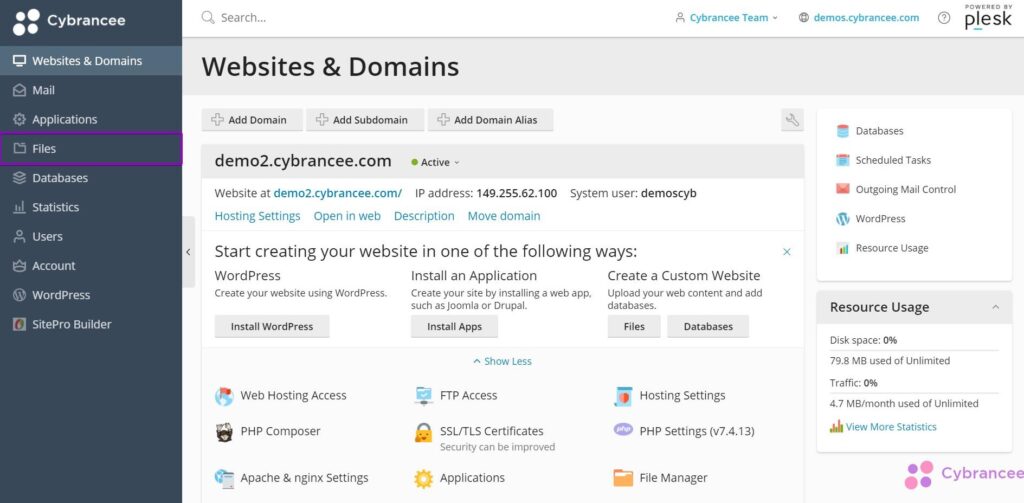Click the Description link
Viewport: 1024px width, 503px height.
[x=424, y=216]
